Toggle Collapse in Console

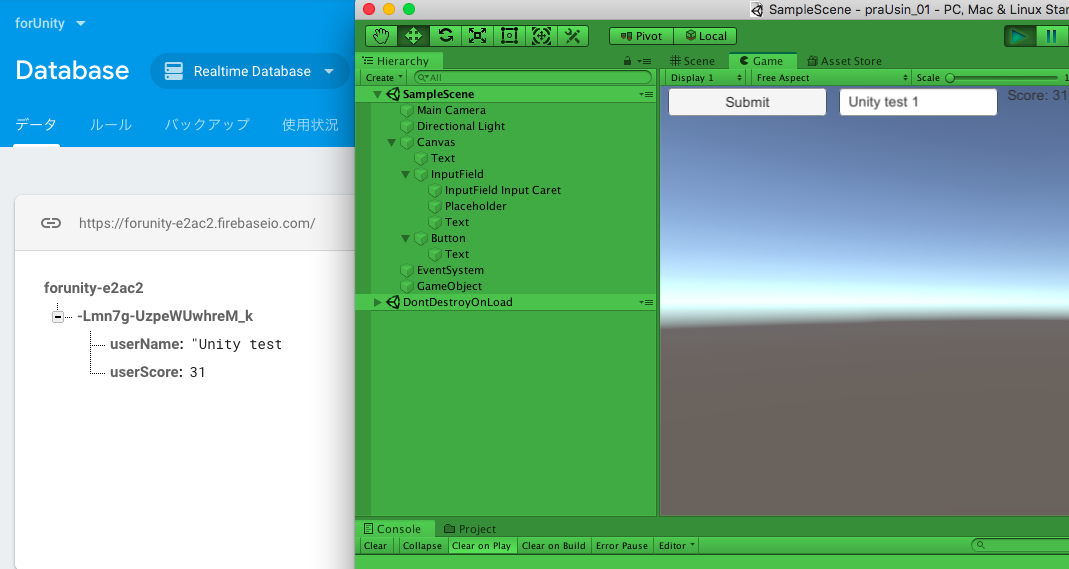(422, 546)
